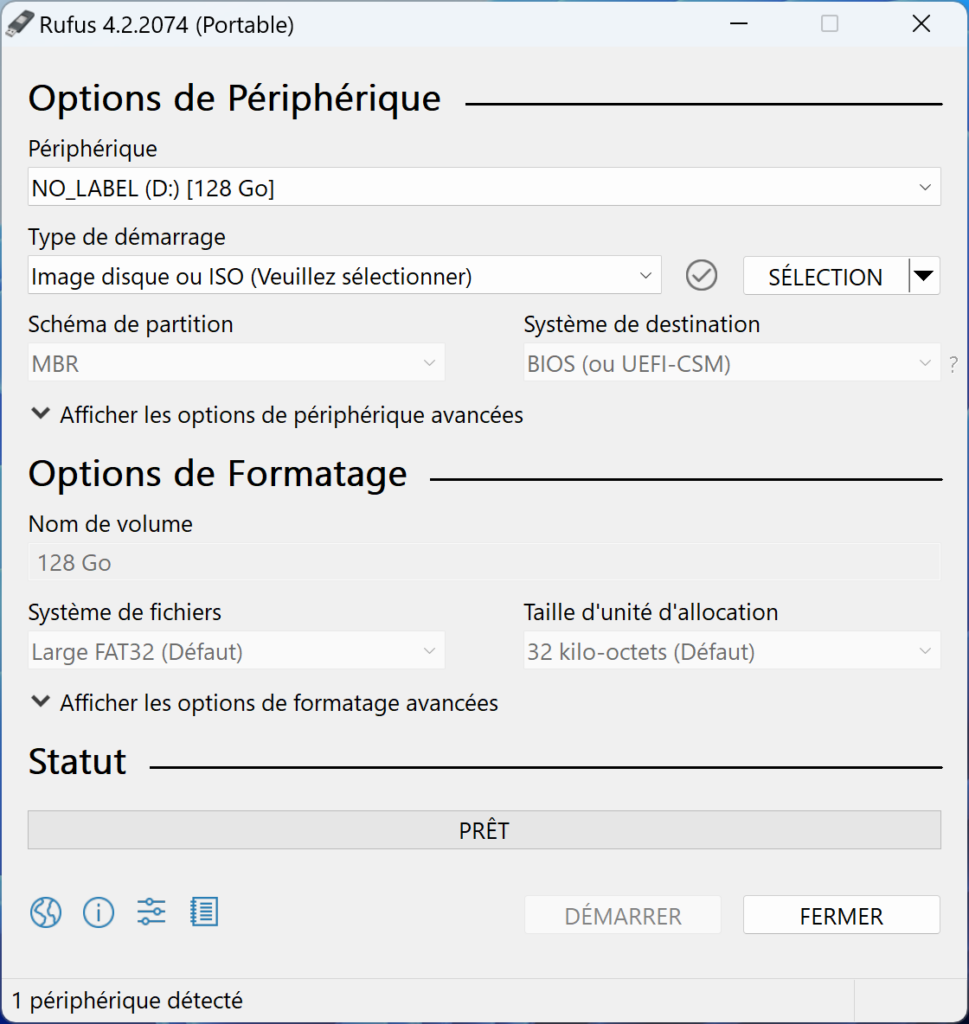Open the Taille d'unité d'allocation dropdown
969x1024 pixels.
pyautogui.click(x=731, y=651)
